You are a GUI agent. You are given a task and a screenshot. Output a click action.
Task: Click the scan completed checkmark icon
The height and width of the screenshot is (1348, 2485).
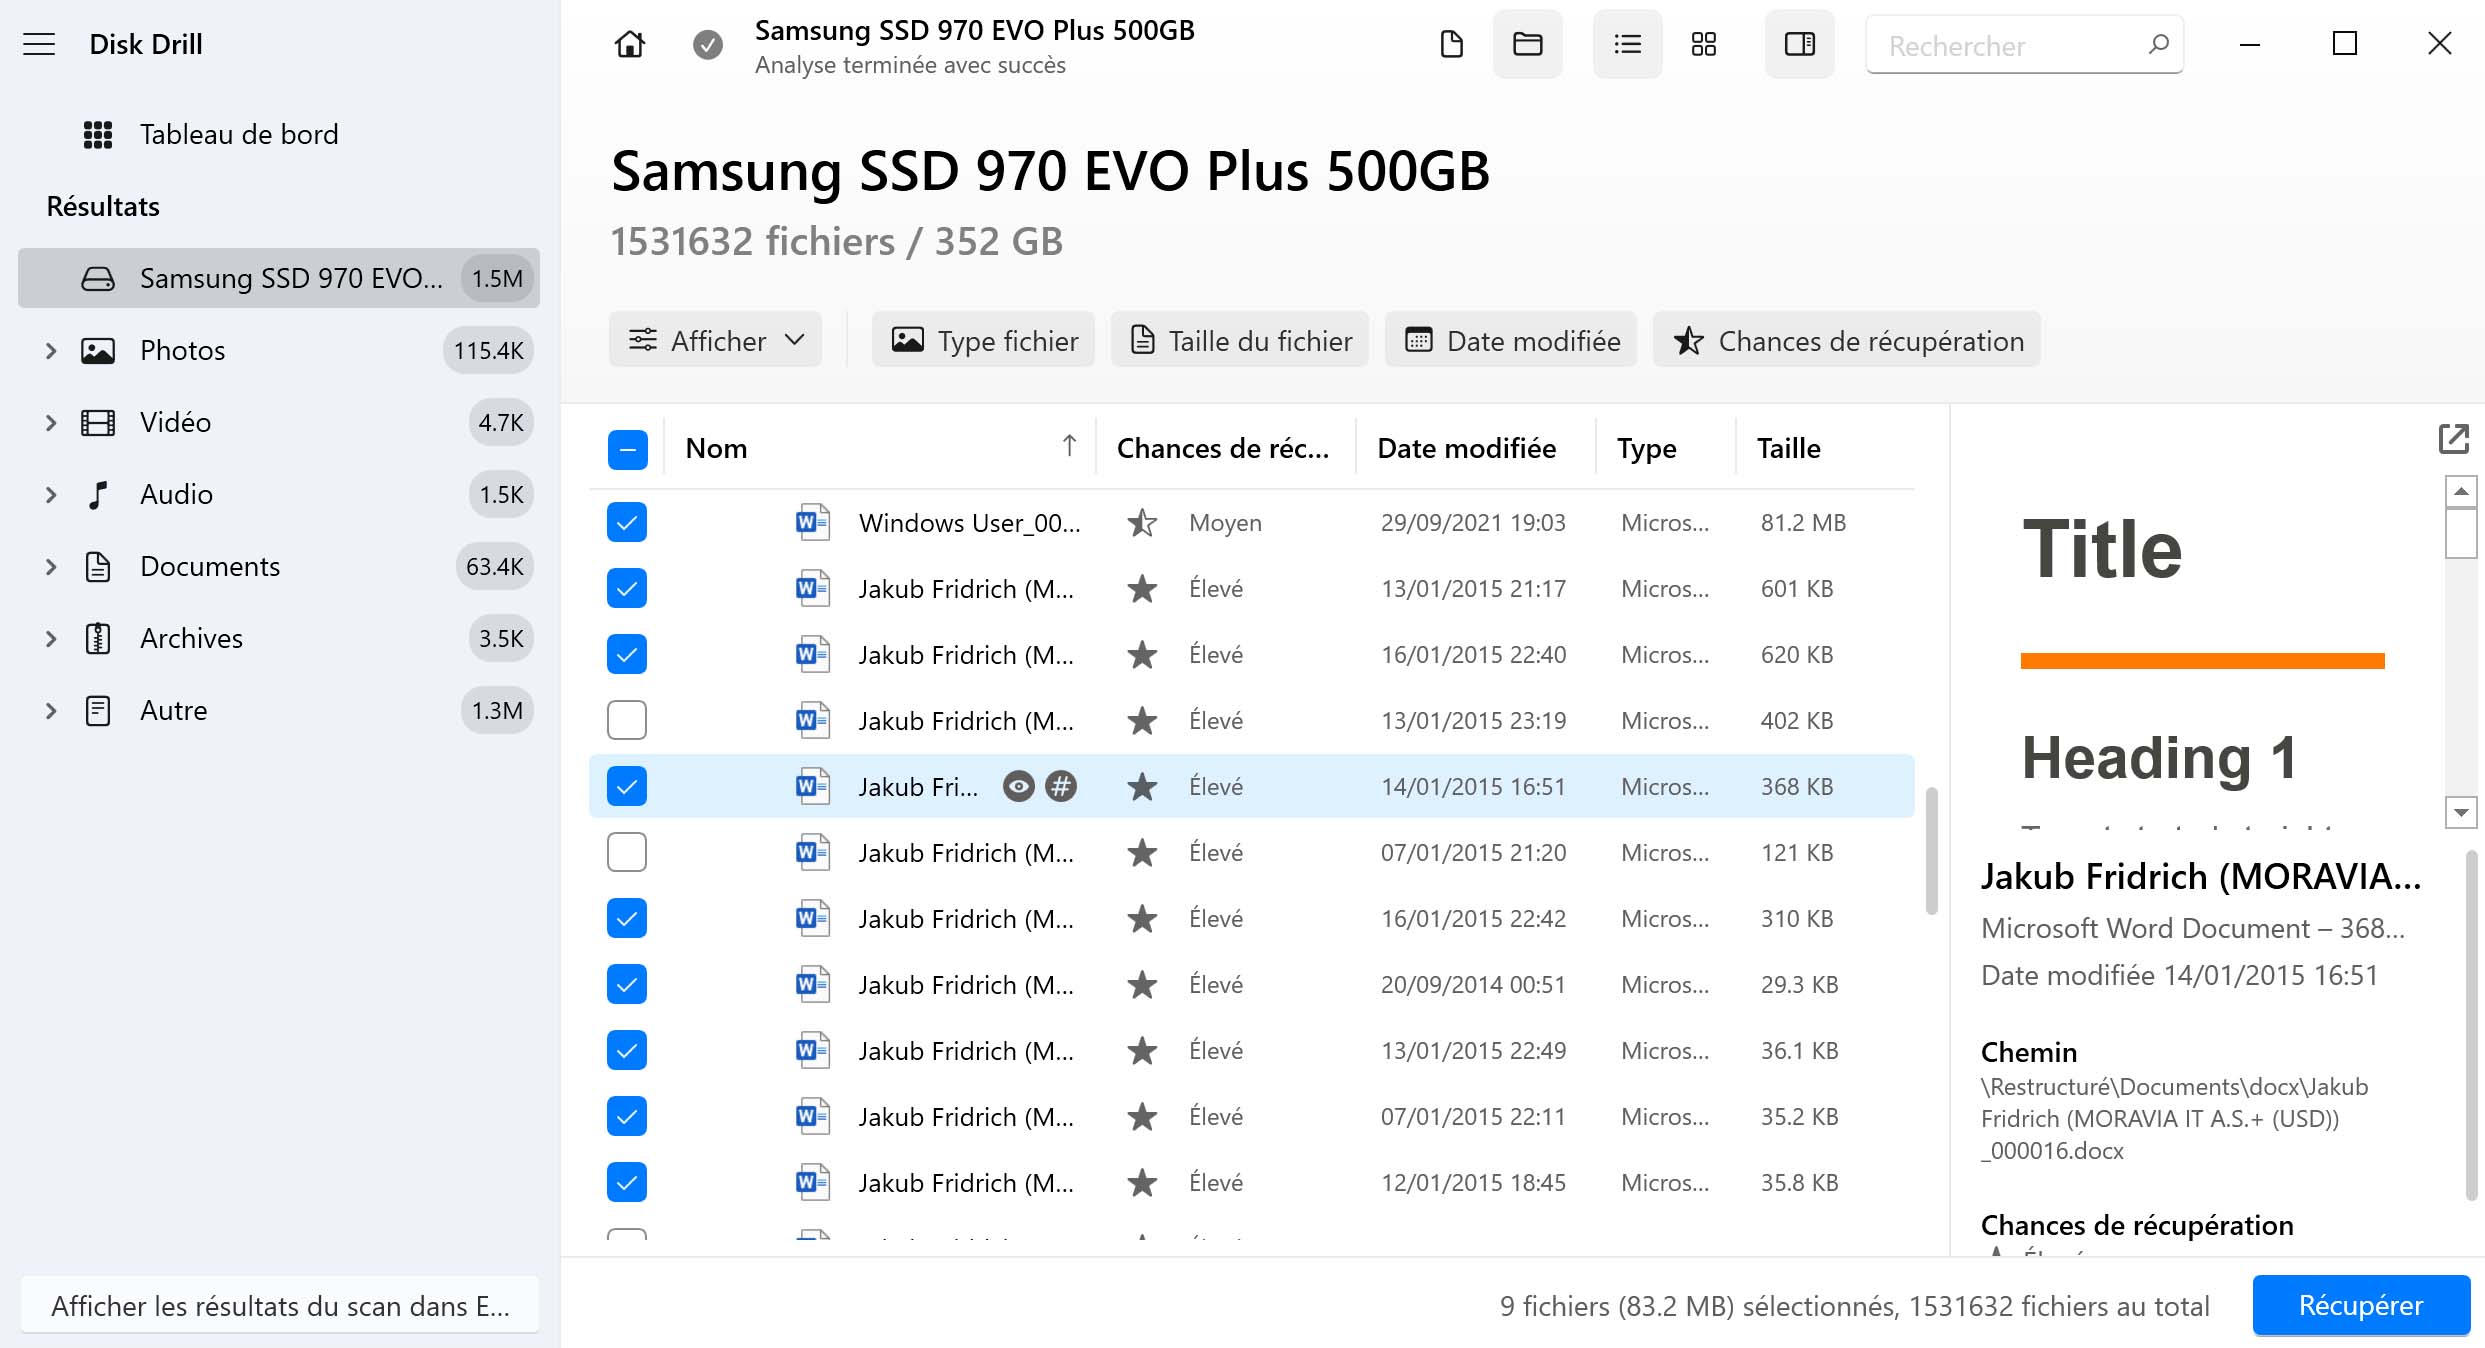point(708,44)
